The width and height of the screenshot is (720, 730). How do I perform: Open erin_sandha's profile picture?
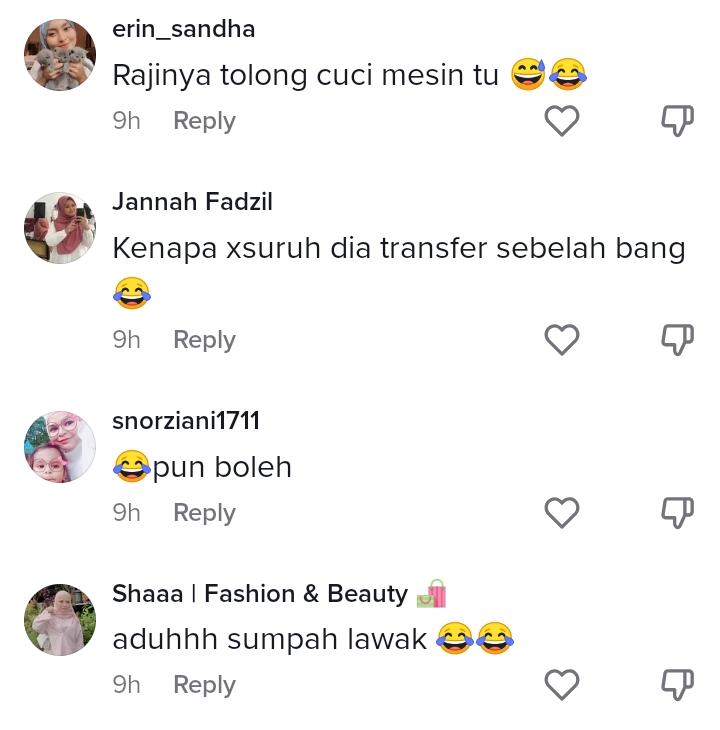tap(60, 55)
